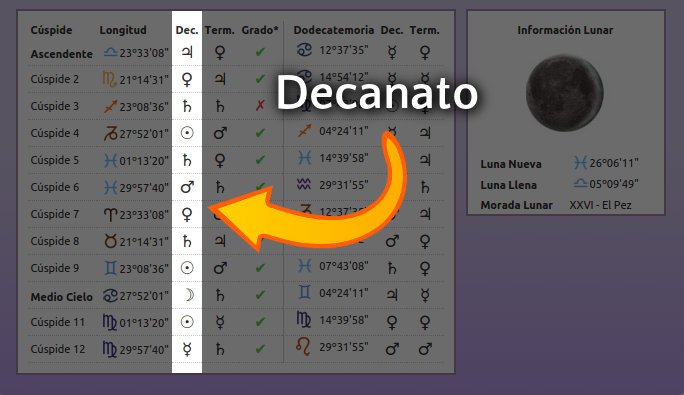The image size is (684, 395).
Task: Click the Cúspide 5 label
Action: pos(55,160)
